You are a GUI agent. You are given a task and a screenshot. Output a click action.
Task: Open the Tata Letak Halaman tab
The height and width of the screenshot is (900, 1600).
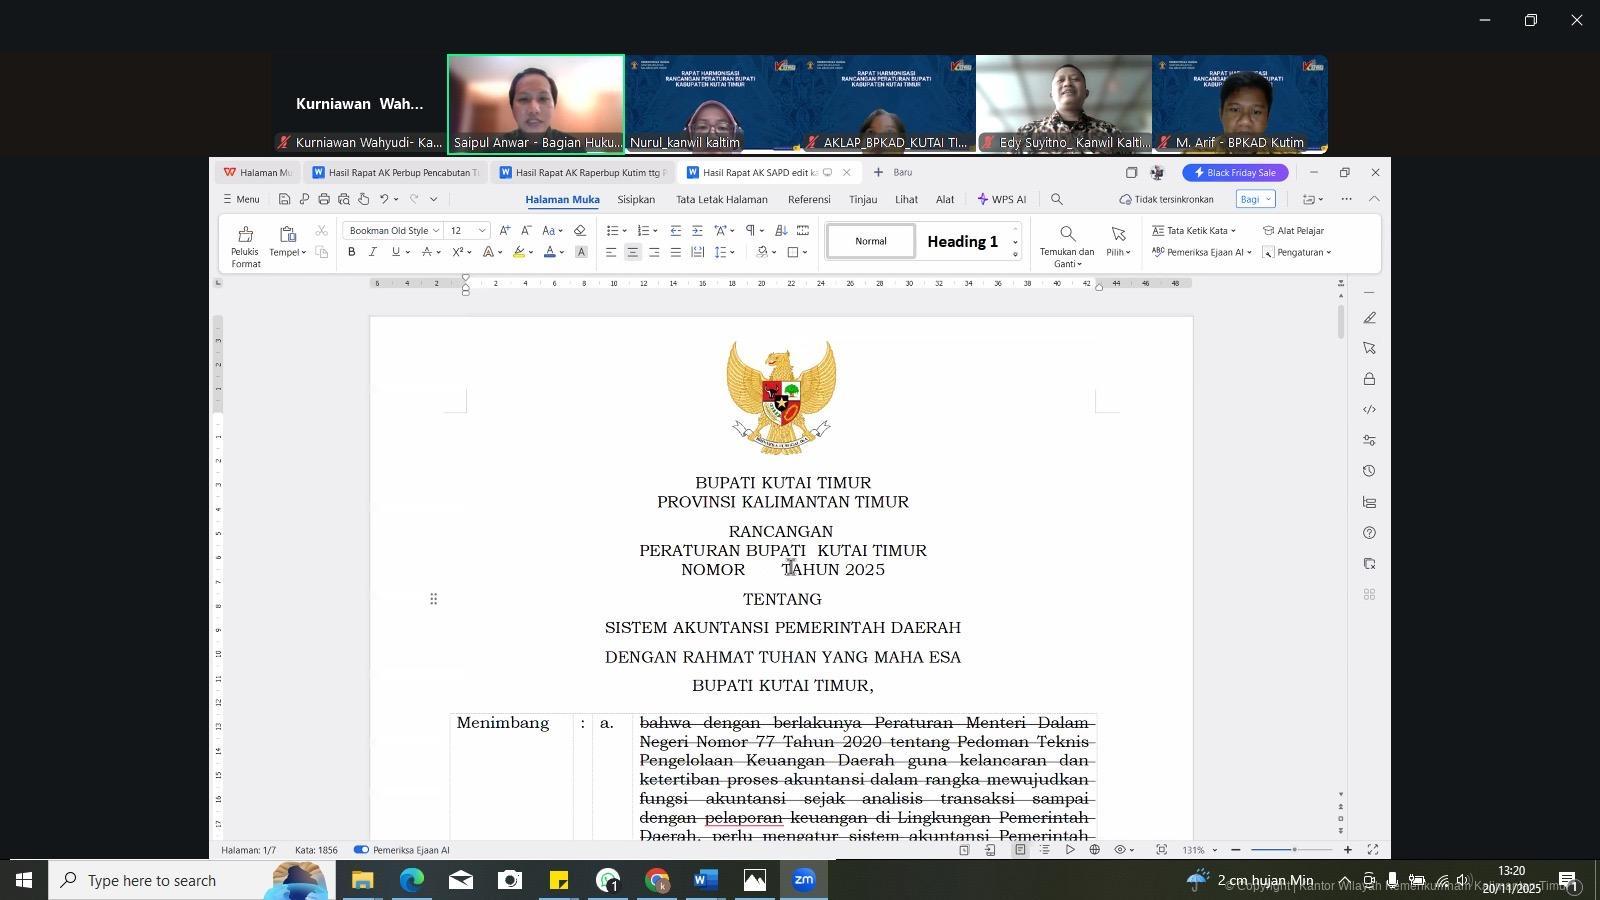point(721,200)
